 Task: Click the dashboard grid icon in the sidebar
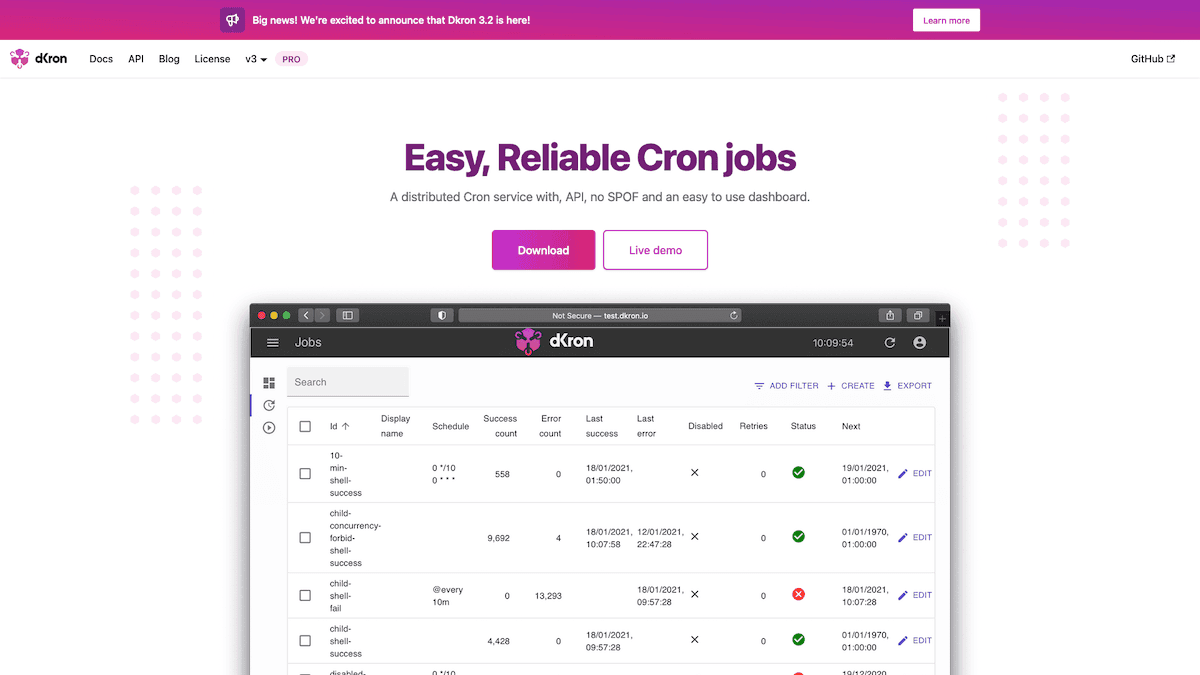pyautogui.click(x=268, y=383)
